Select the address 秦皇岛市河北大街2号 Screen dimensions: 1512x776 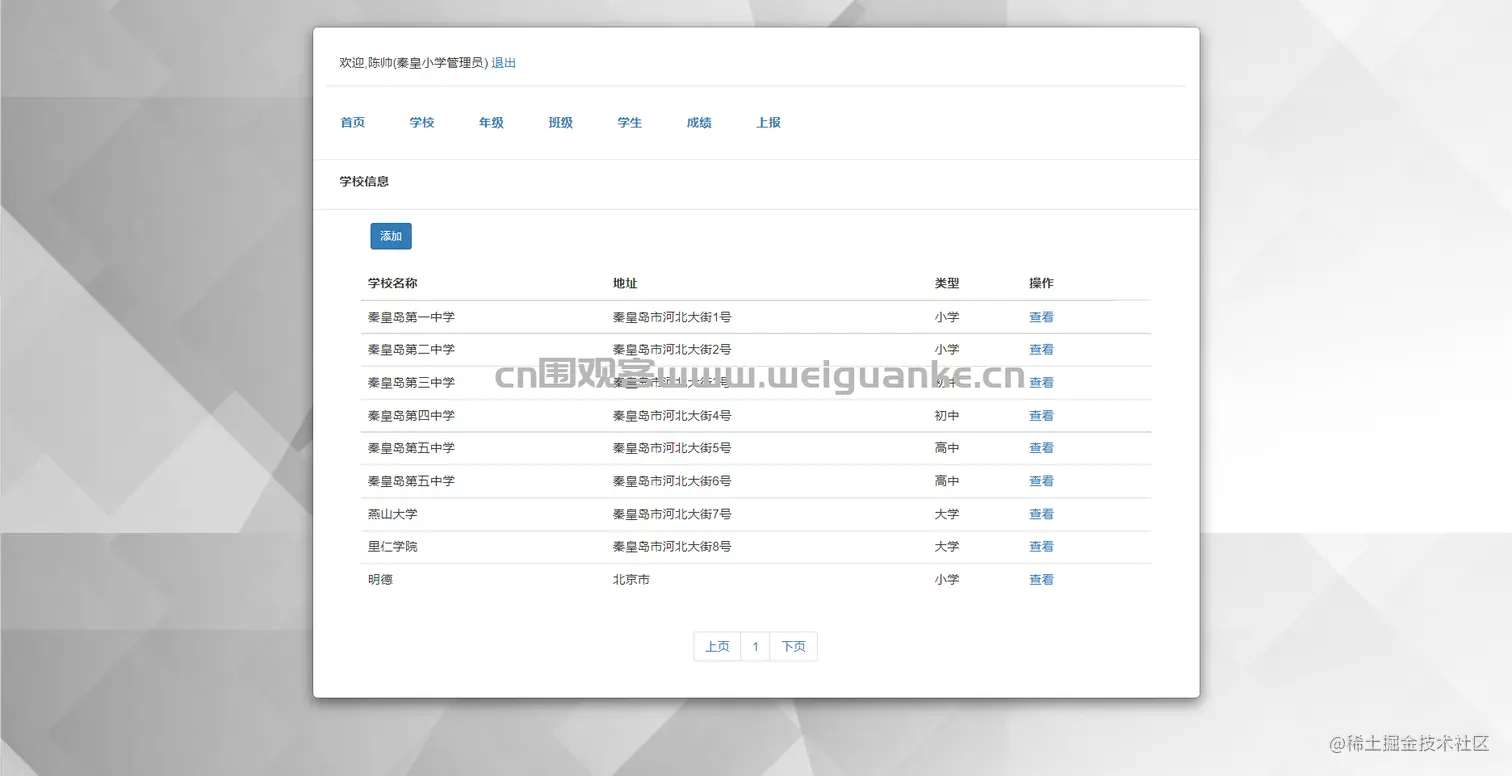coord(672,350)
